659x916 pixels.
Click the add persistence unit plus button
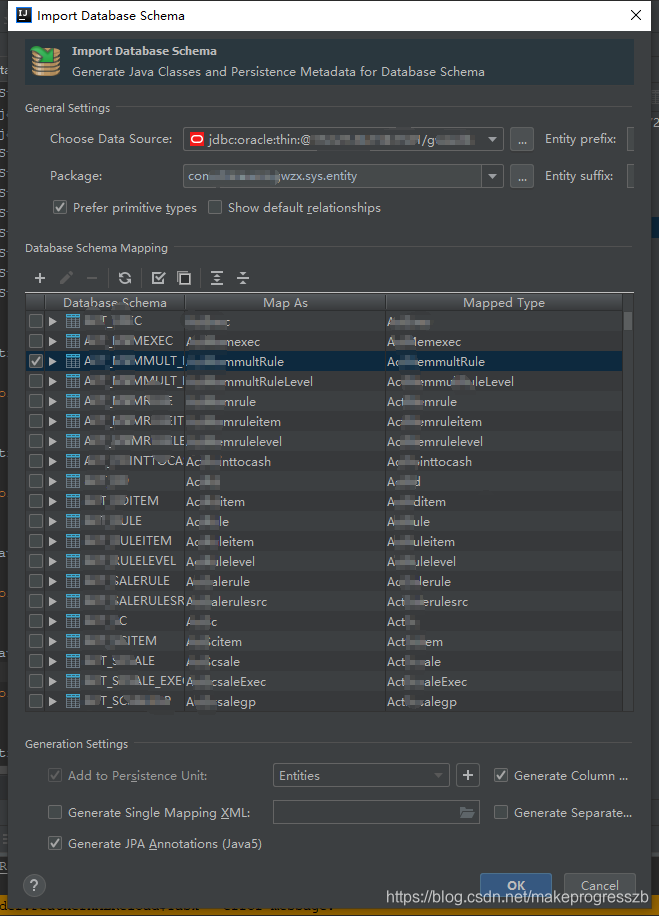pyautogui.click(x=467, y=775)
